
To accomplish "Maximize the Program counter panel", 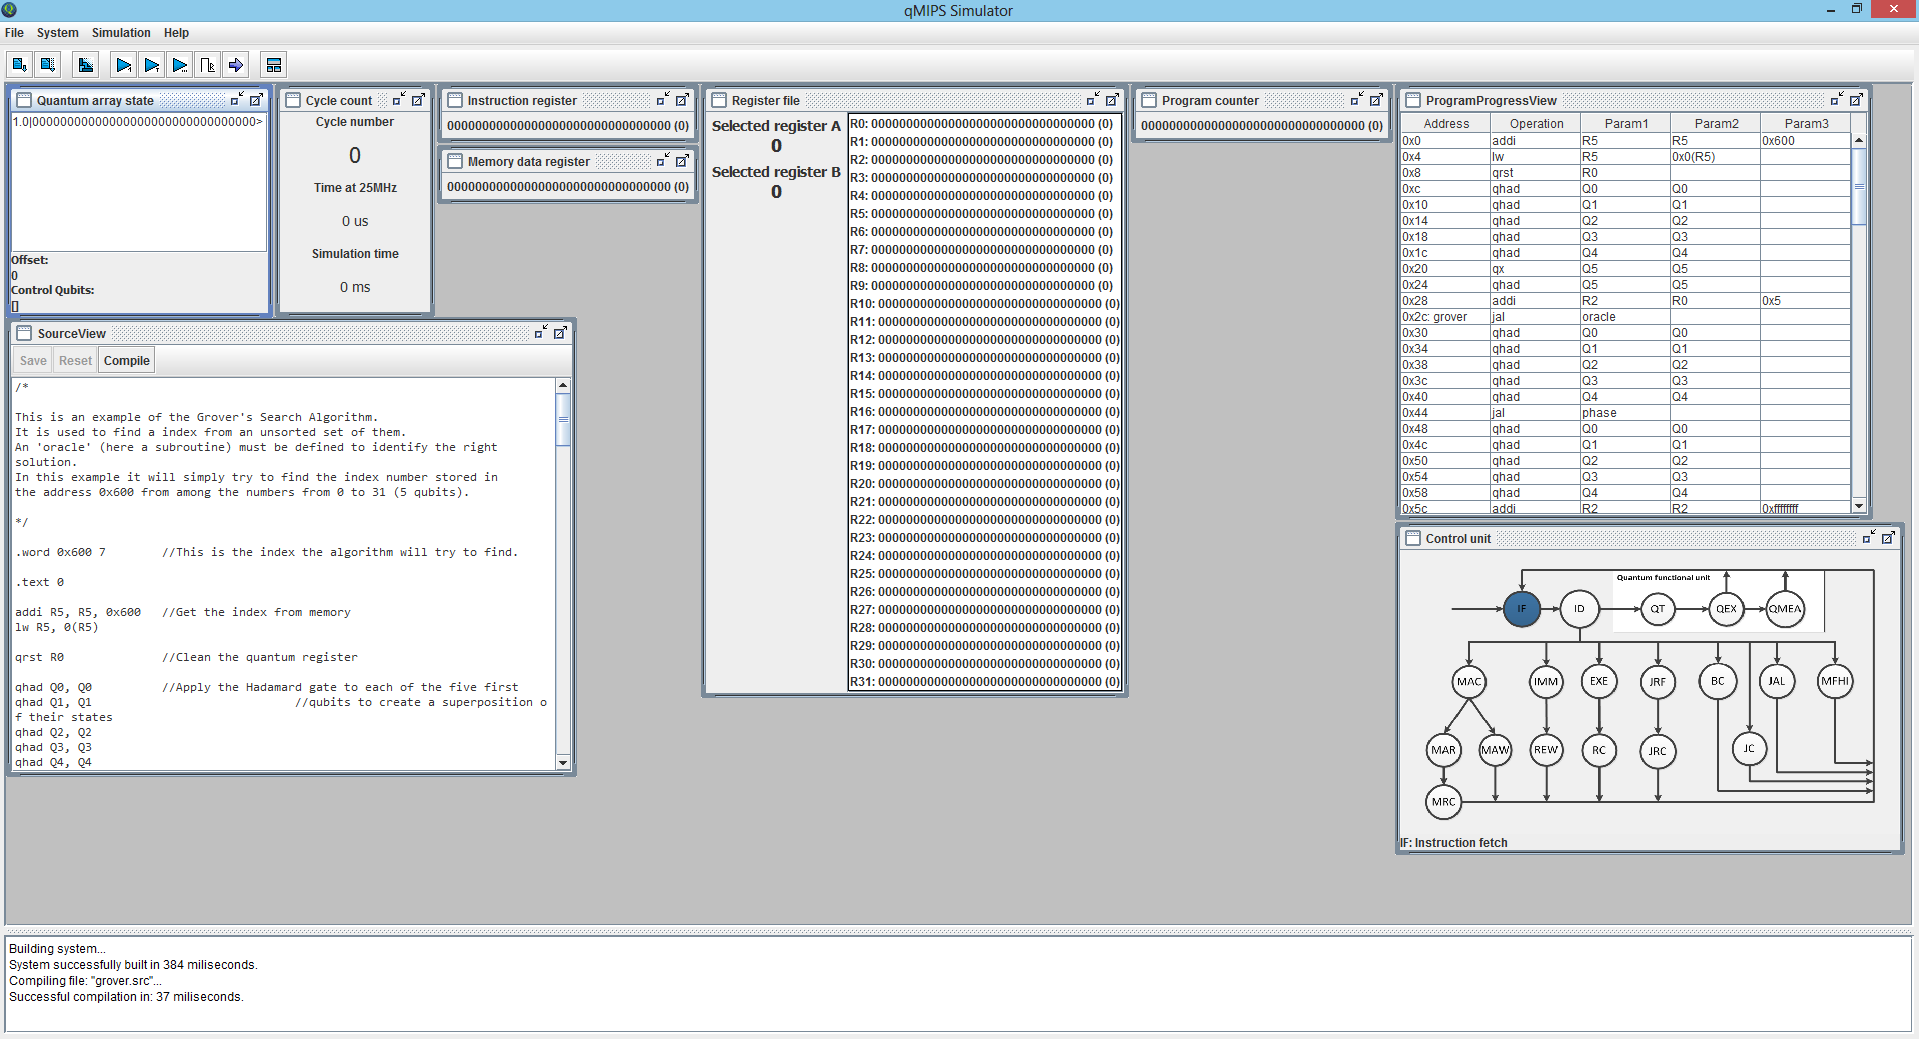I will coord(1376,100).
